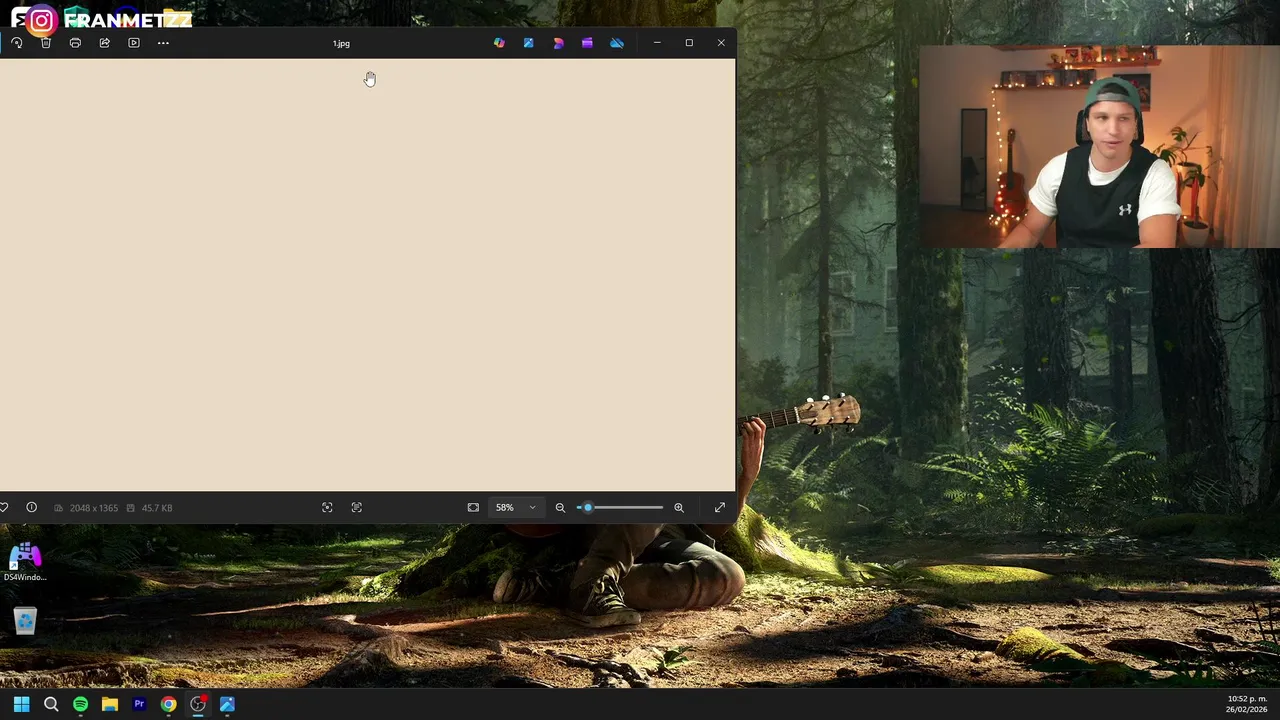The image size is (1280, 720).
Task: Open Spotify from the taskbar
Action: (80, 704)
